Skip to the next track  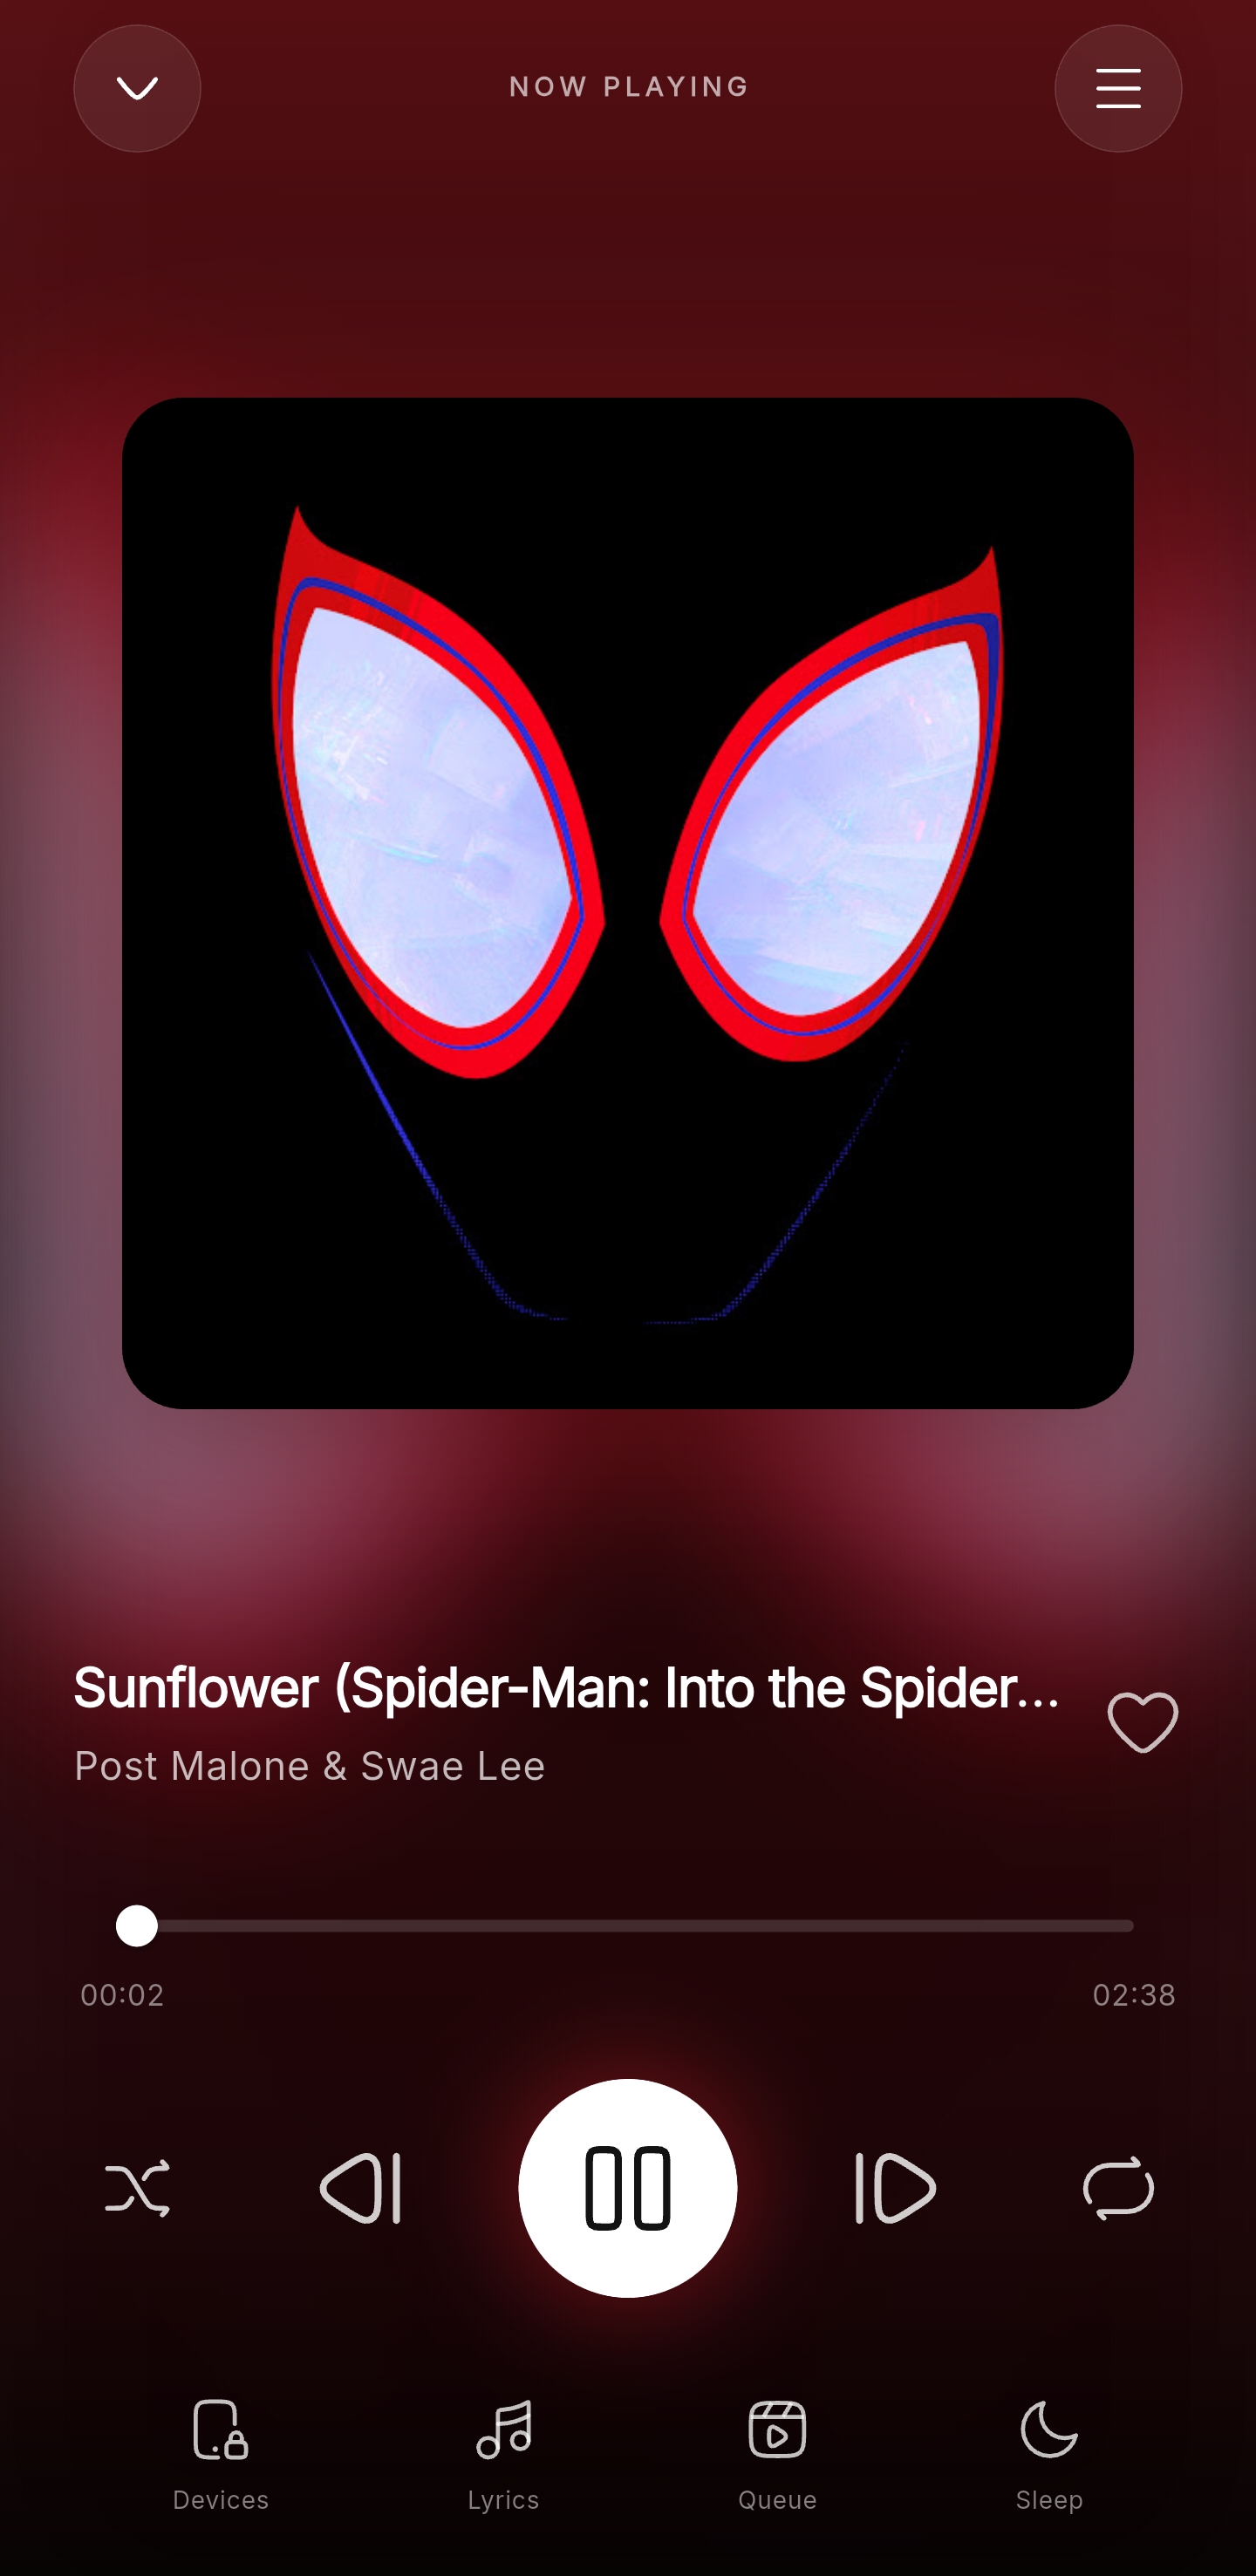tap(895, 2188)
